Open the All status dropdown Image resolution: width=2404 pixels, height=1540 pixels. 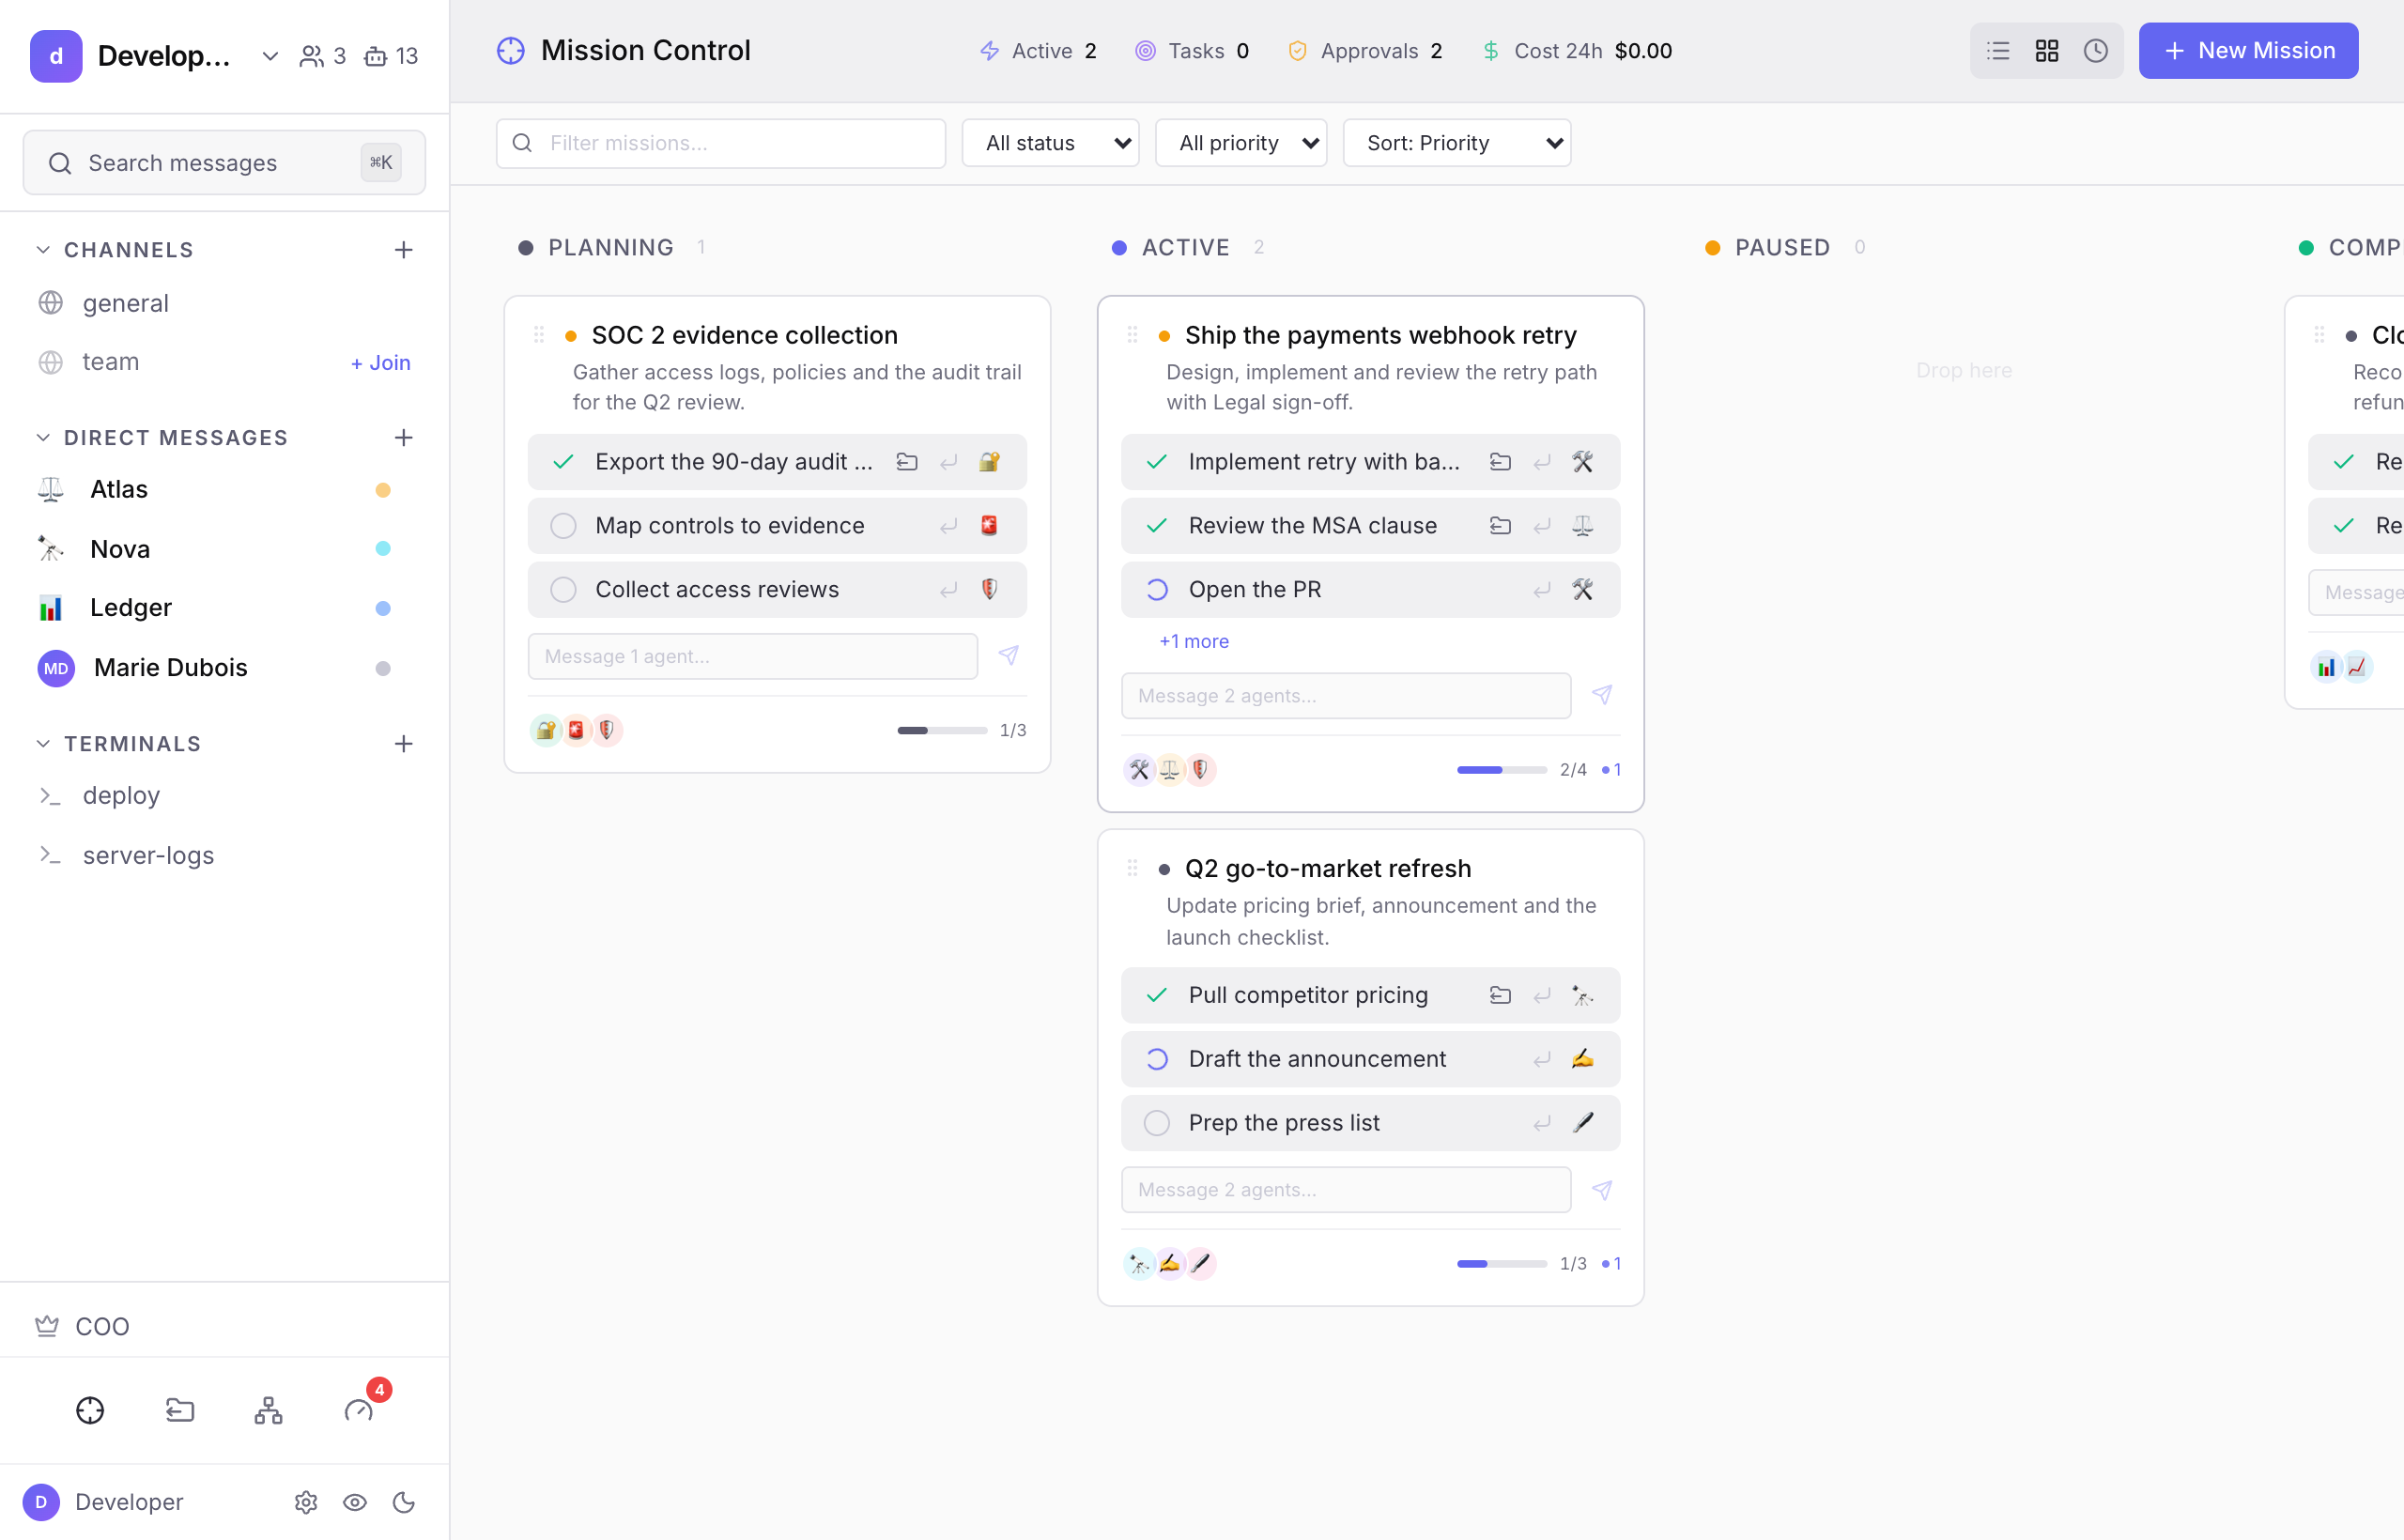pos(1051,143)
